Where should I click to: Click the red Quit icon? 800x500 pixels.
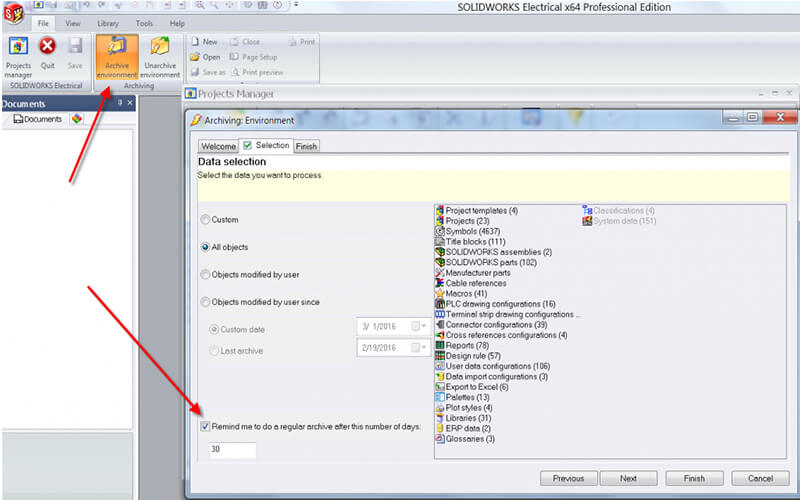47,47
